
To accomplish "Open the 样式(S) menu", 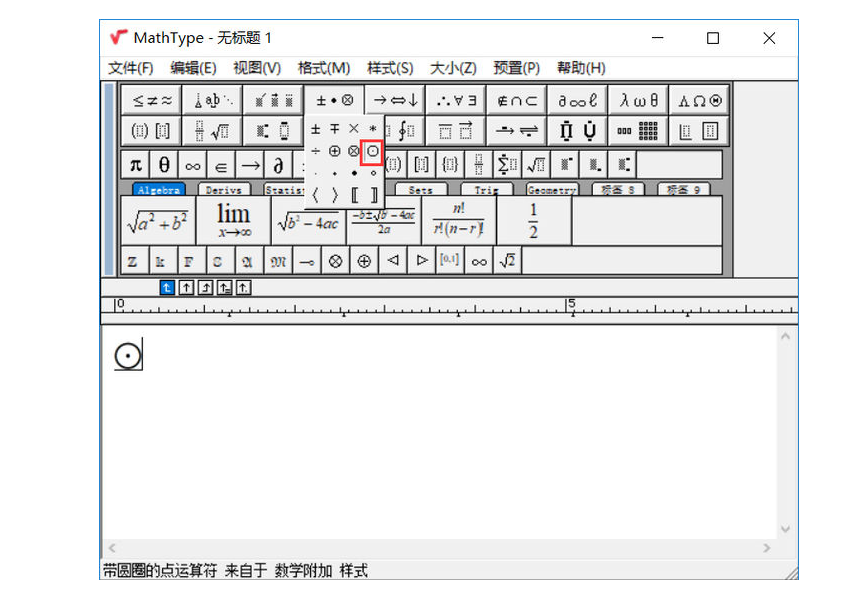I will [390, 68].
